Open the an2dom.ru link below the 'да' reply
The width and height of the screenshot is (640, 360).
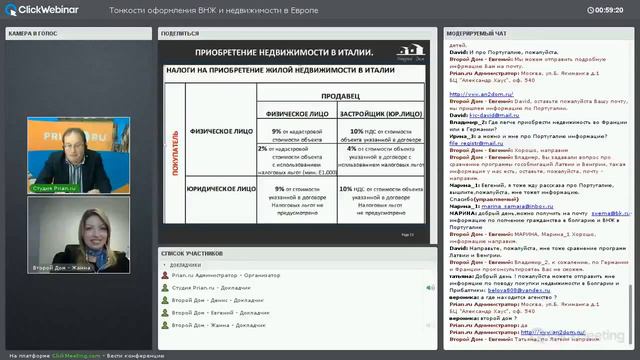click(553, 333)
